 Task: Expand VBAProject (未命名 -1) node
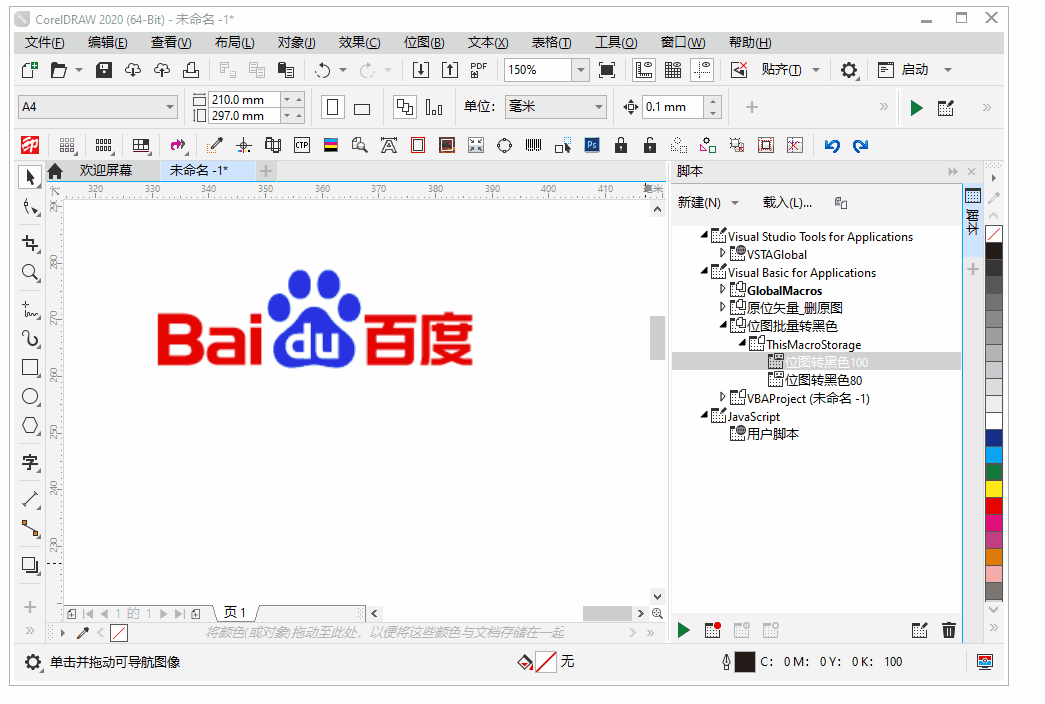[x=722, y=397]
